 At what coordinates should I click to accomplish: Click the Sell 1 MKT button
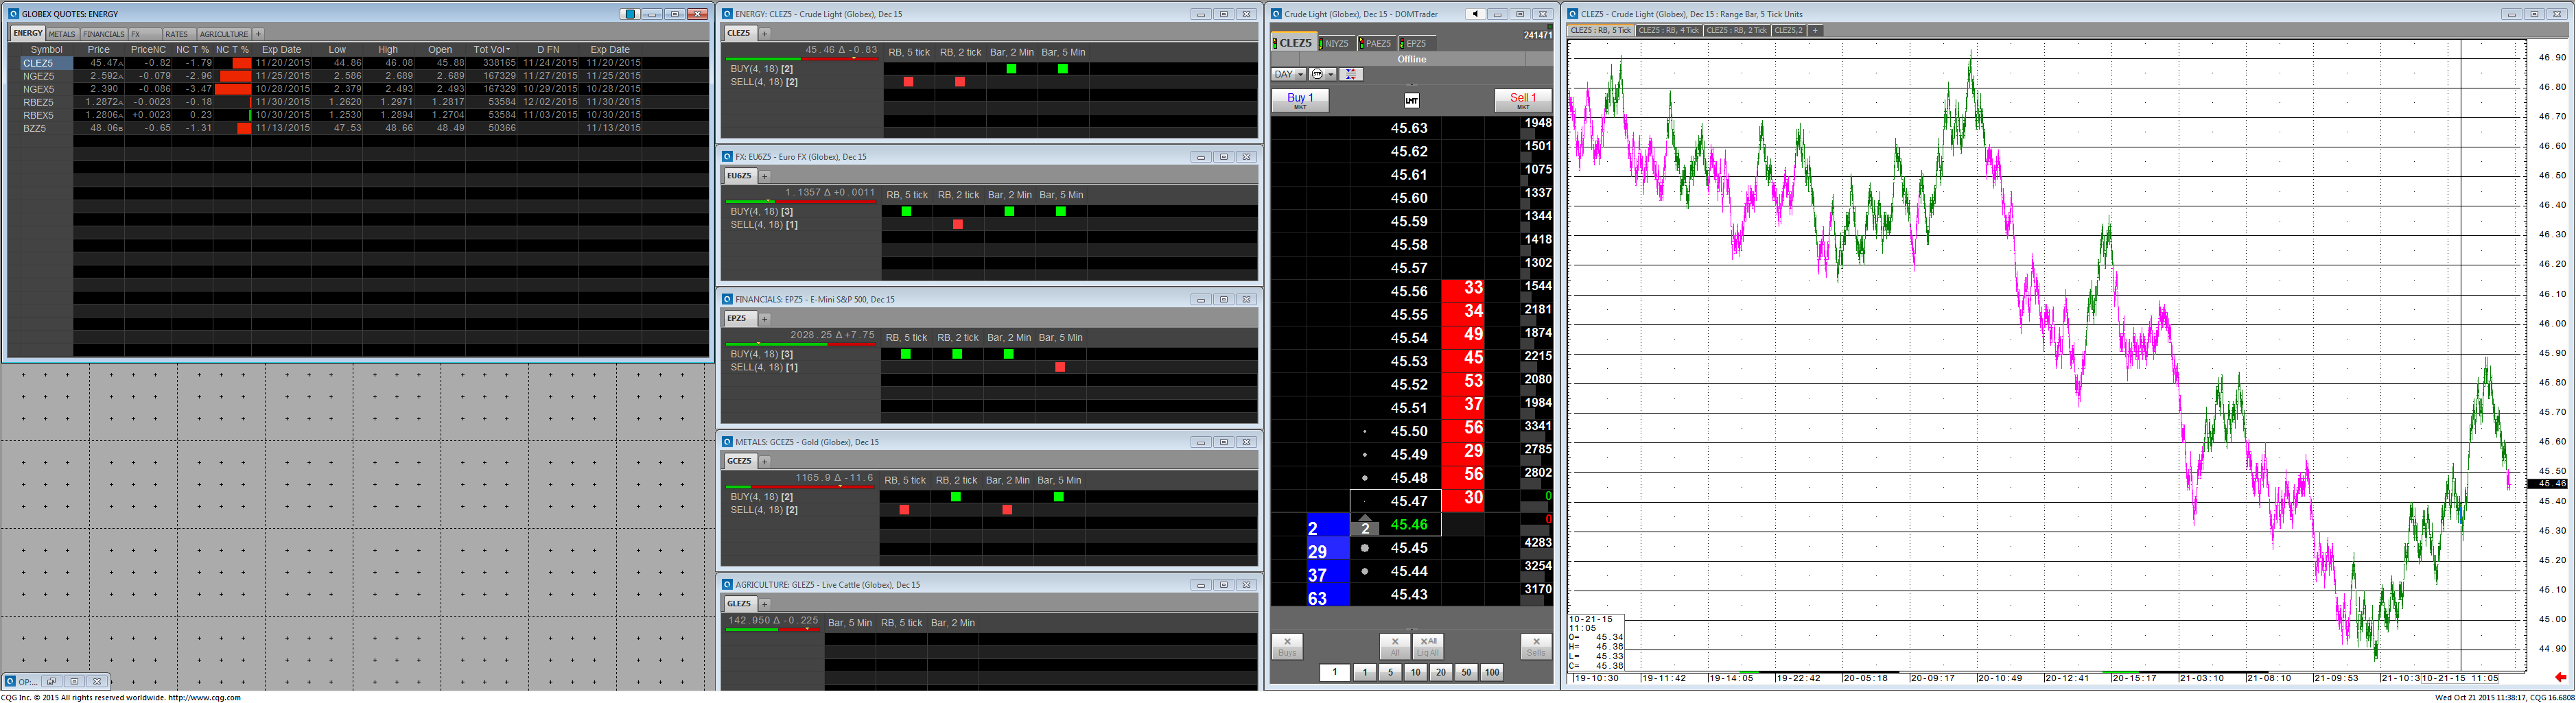coord(1523,100)
